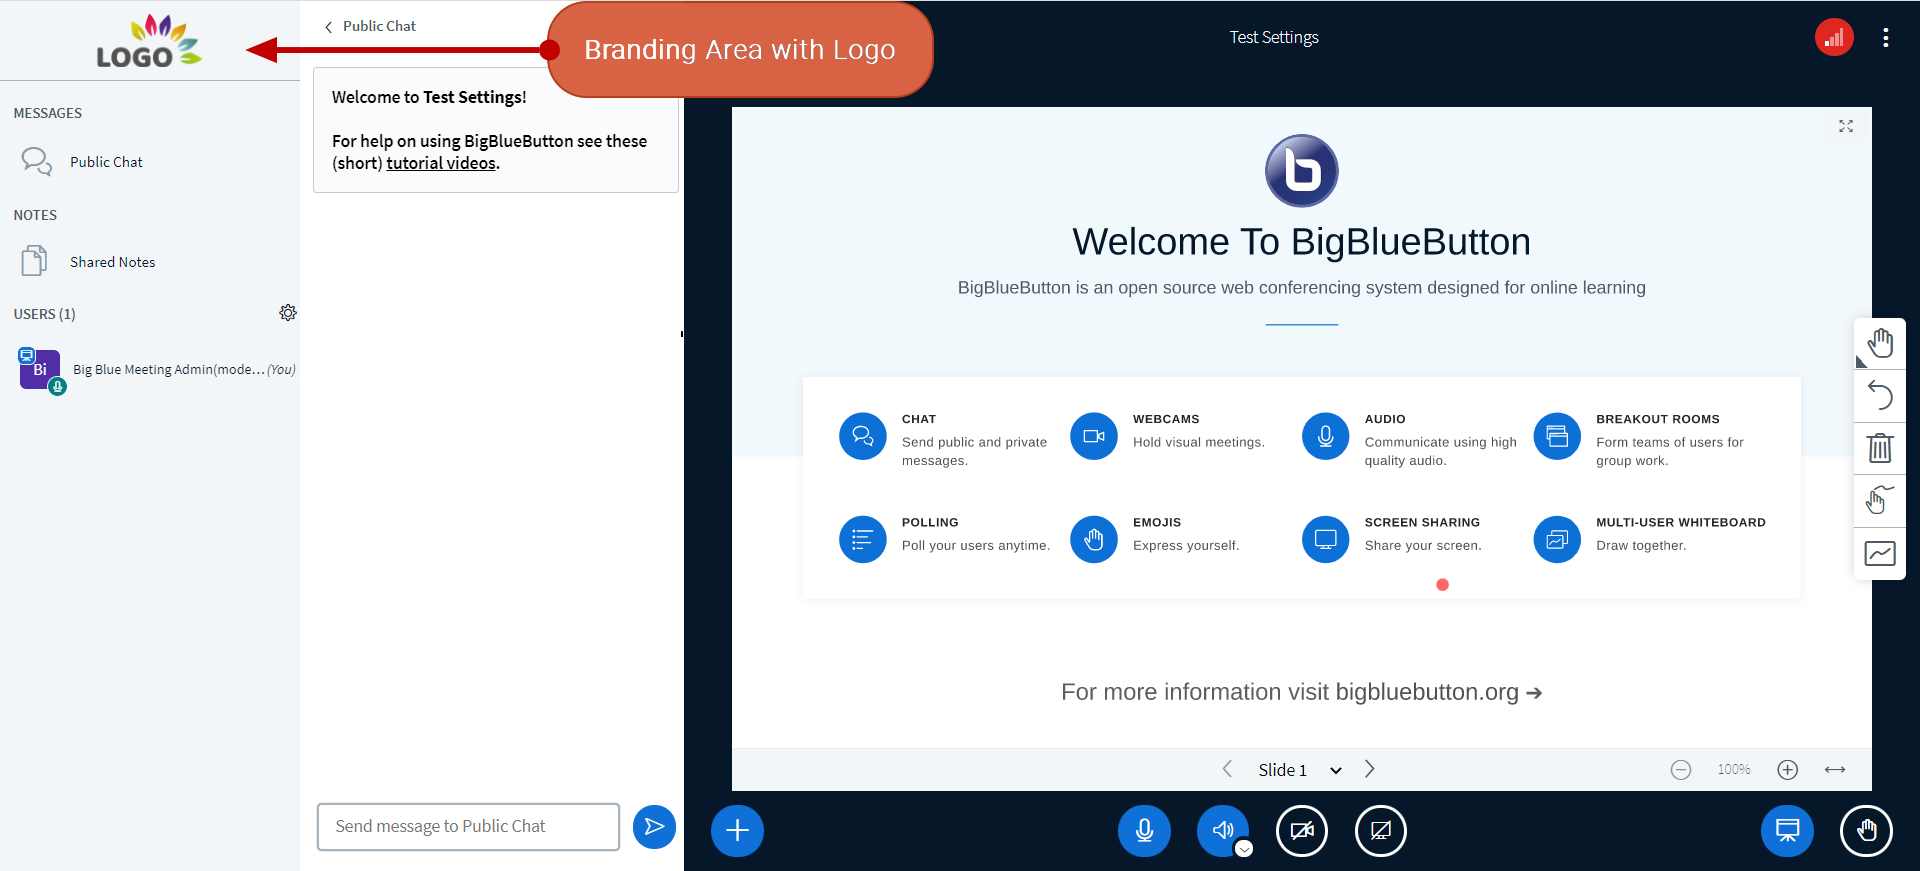Check the connection status indicator
This screenshot has width=1920, height=871.
coord(1834,38)
